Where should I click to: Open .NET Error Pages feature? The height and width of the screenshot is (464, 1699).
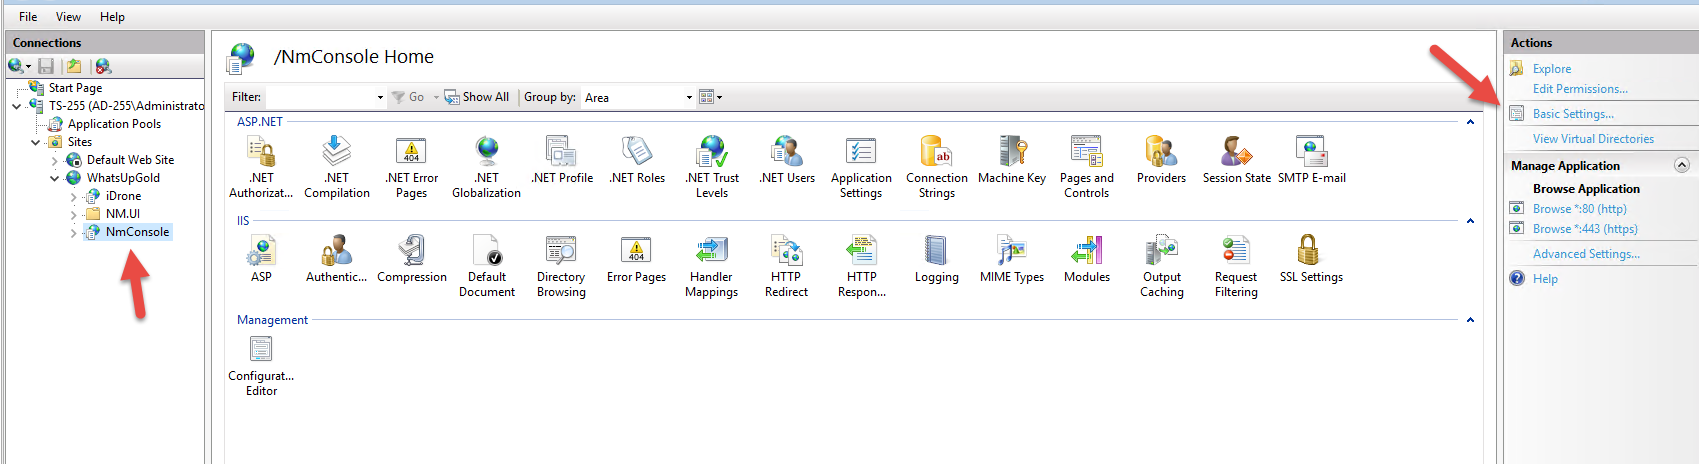[x=411, y=167]
